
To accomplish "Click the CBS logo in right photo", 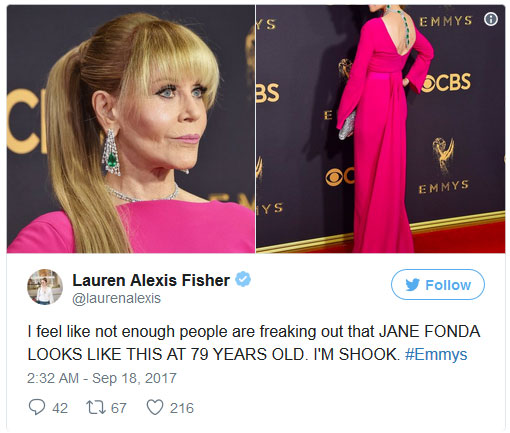I will point(446,82).
